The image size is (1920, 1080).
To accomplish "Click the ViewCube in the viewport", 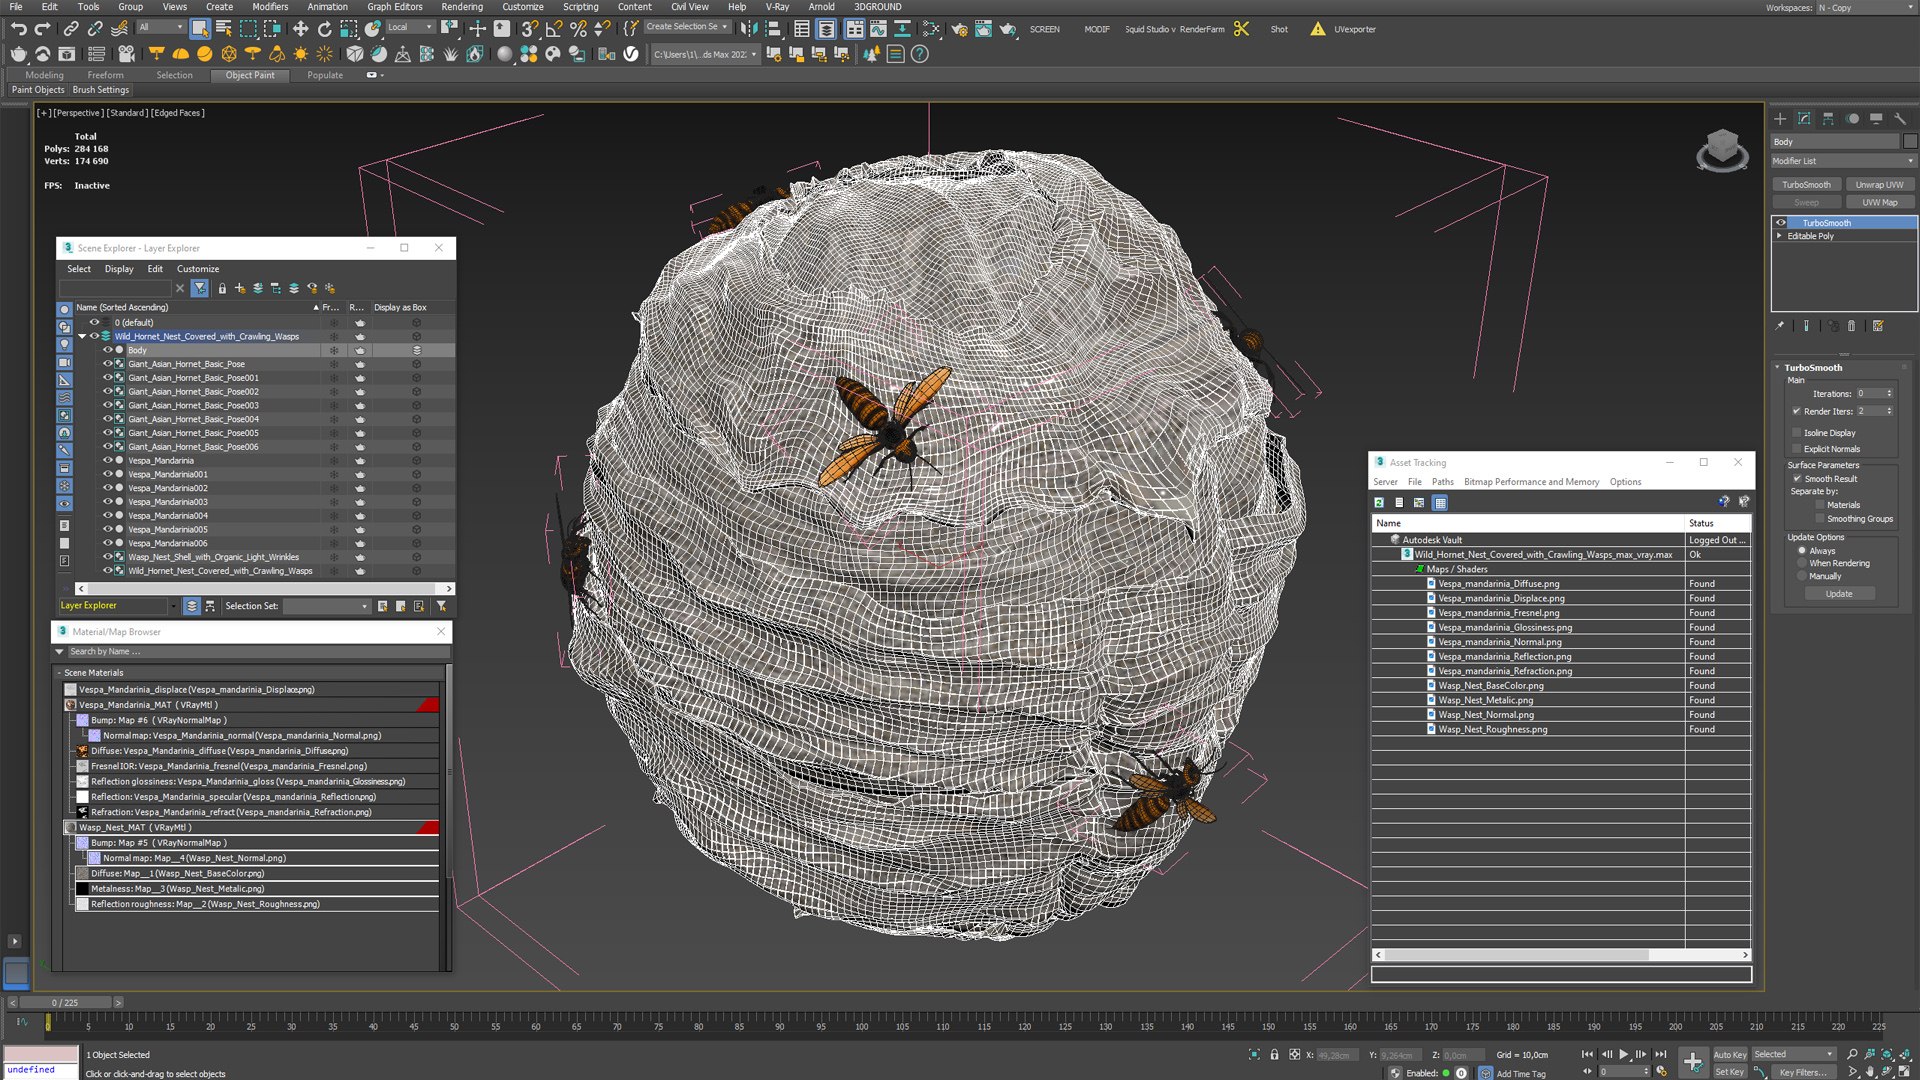I will pos(1722,150).
